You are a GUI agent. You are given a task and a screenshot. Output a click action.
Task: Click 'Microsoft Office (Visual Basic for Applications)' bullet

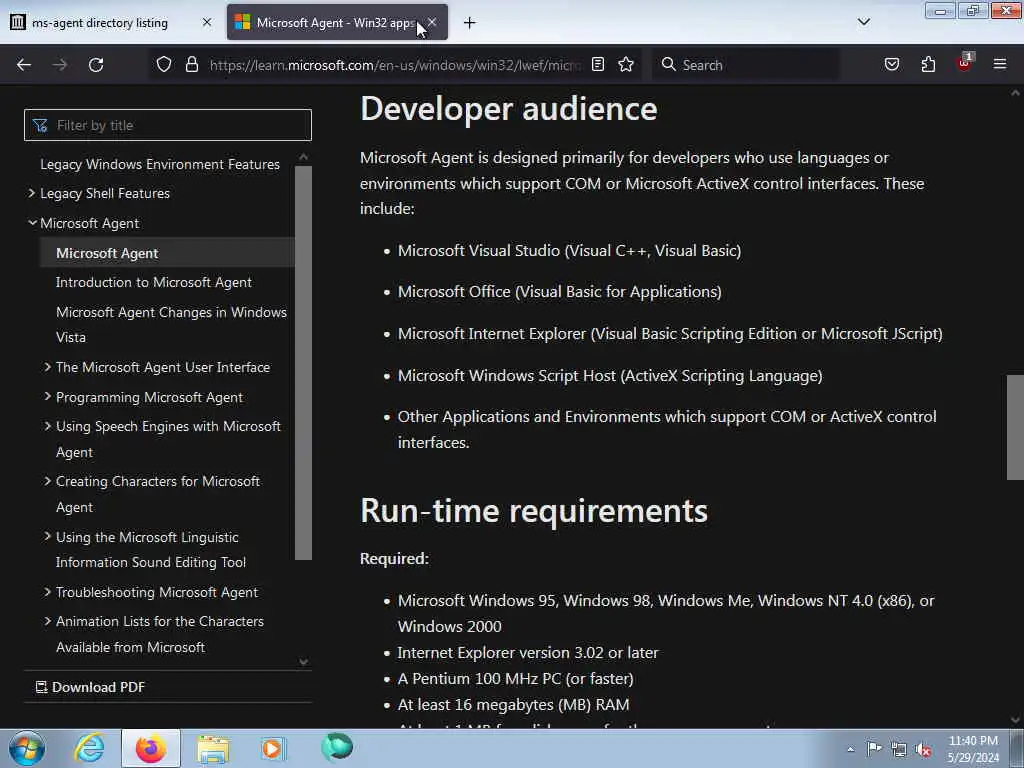pos(560,292)
